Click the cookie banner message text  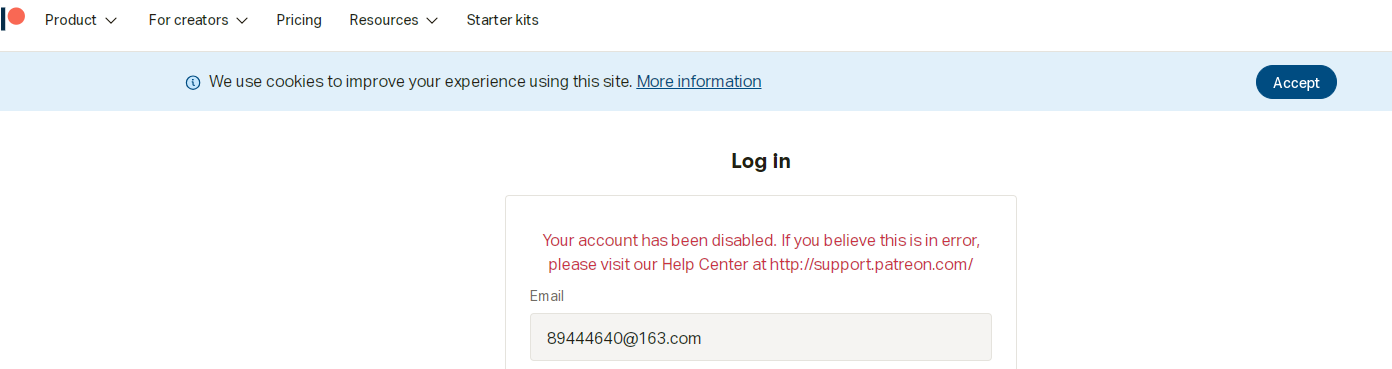(x=421, y=81)
